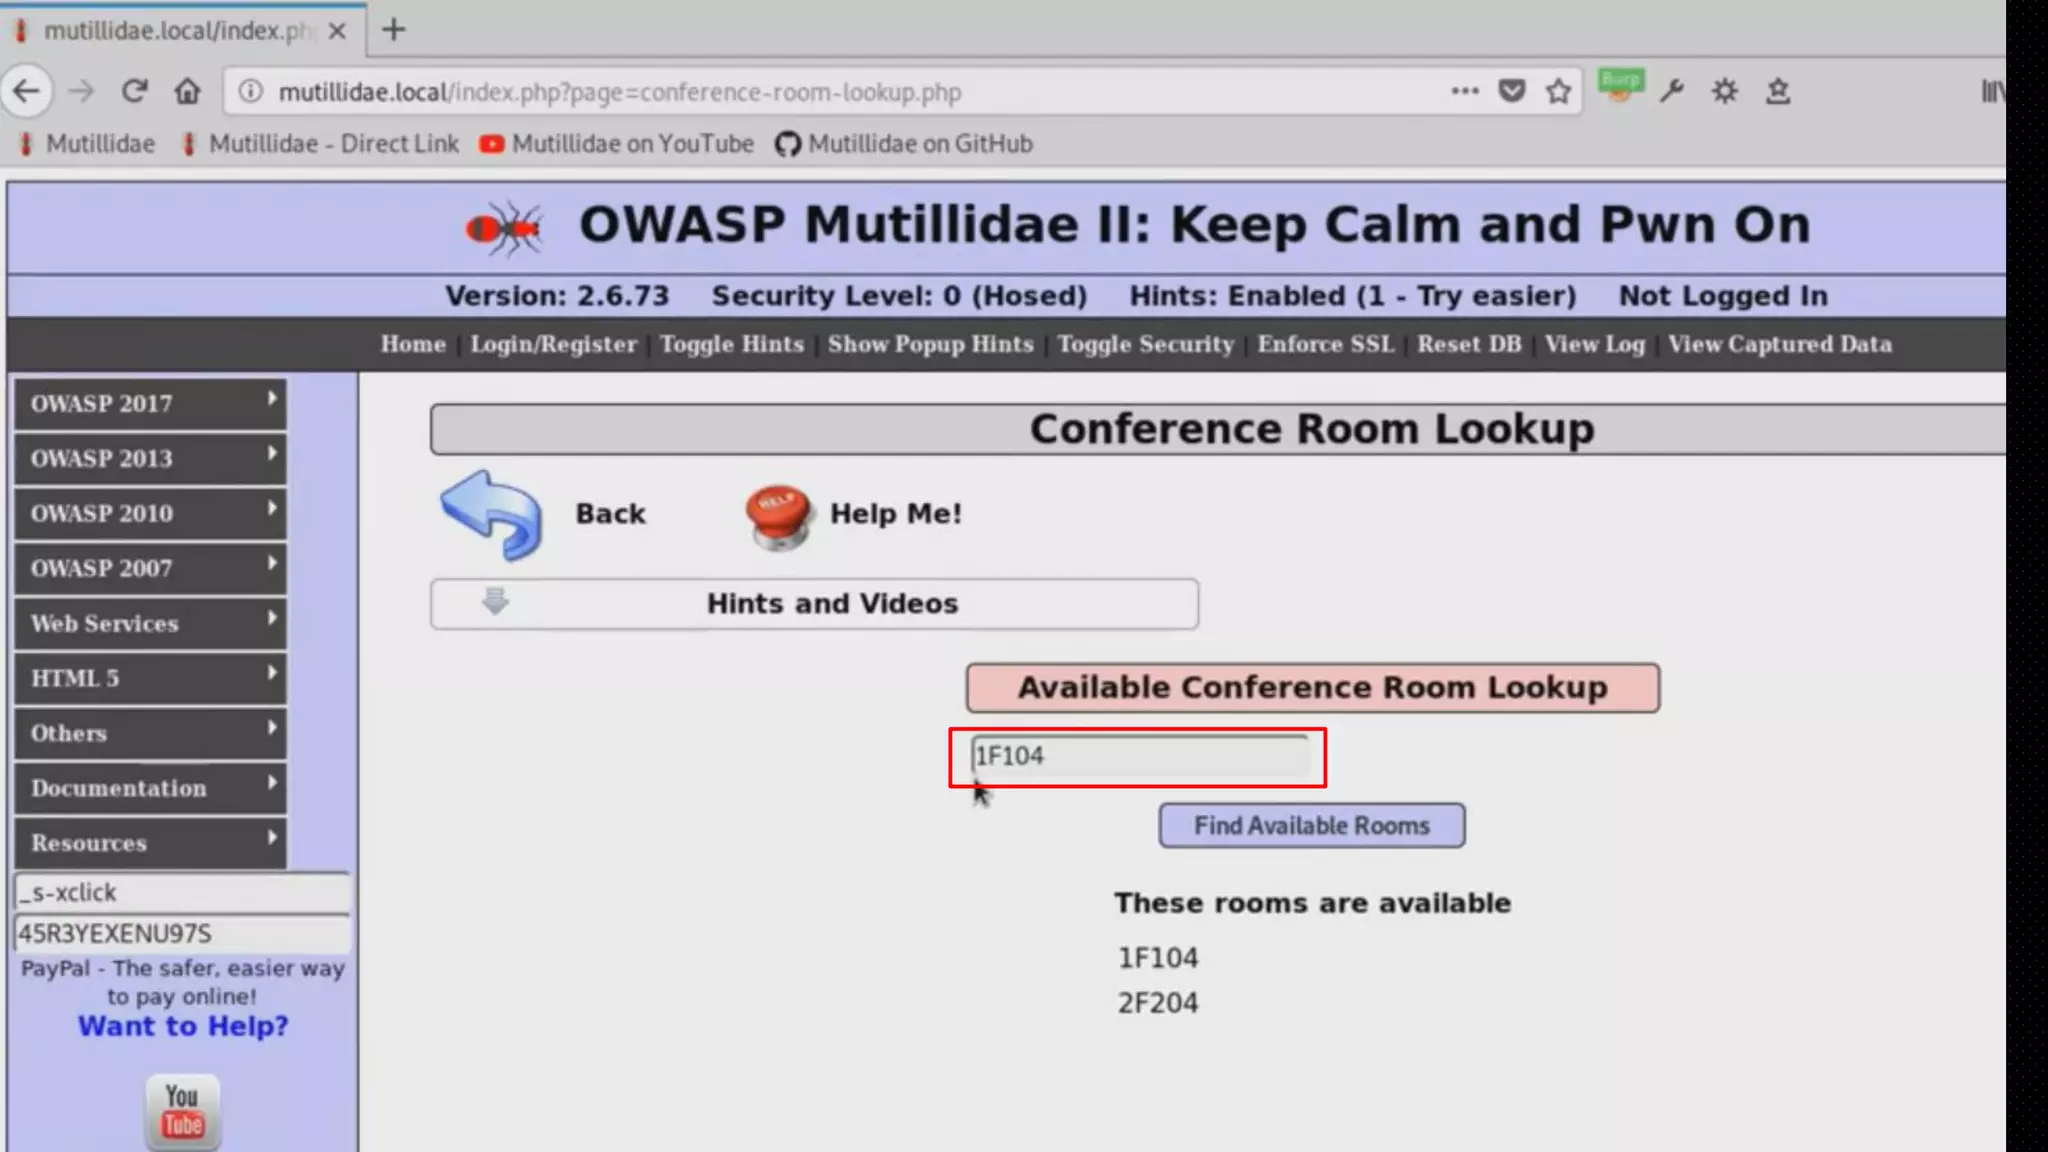Viewport: 2048px width, 1152px height.
Task: Click the Find Available Rooms button
Action: [1311, 826]
